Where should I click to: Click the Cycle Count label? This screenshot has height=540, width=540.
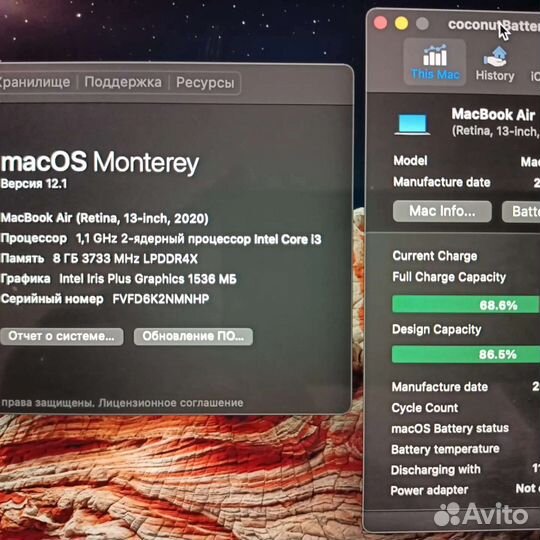click(425, 408)
